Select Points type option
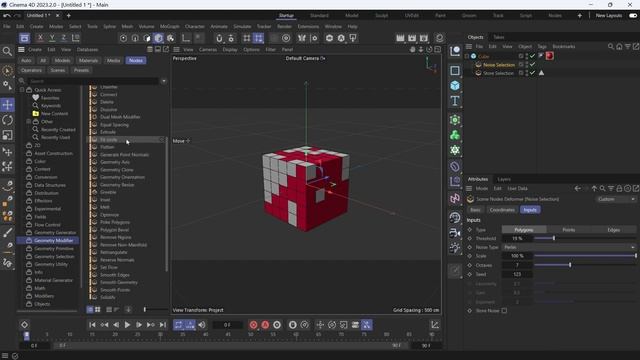This screenshot has height=360, width=640. pyautogui.click(x=569, y=230)
